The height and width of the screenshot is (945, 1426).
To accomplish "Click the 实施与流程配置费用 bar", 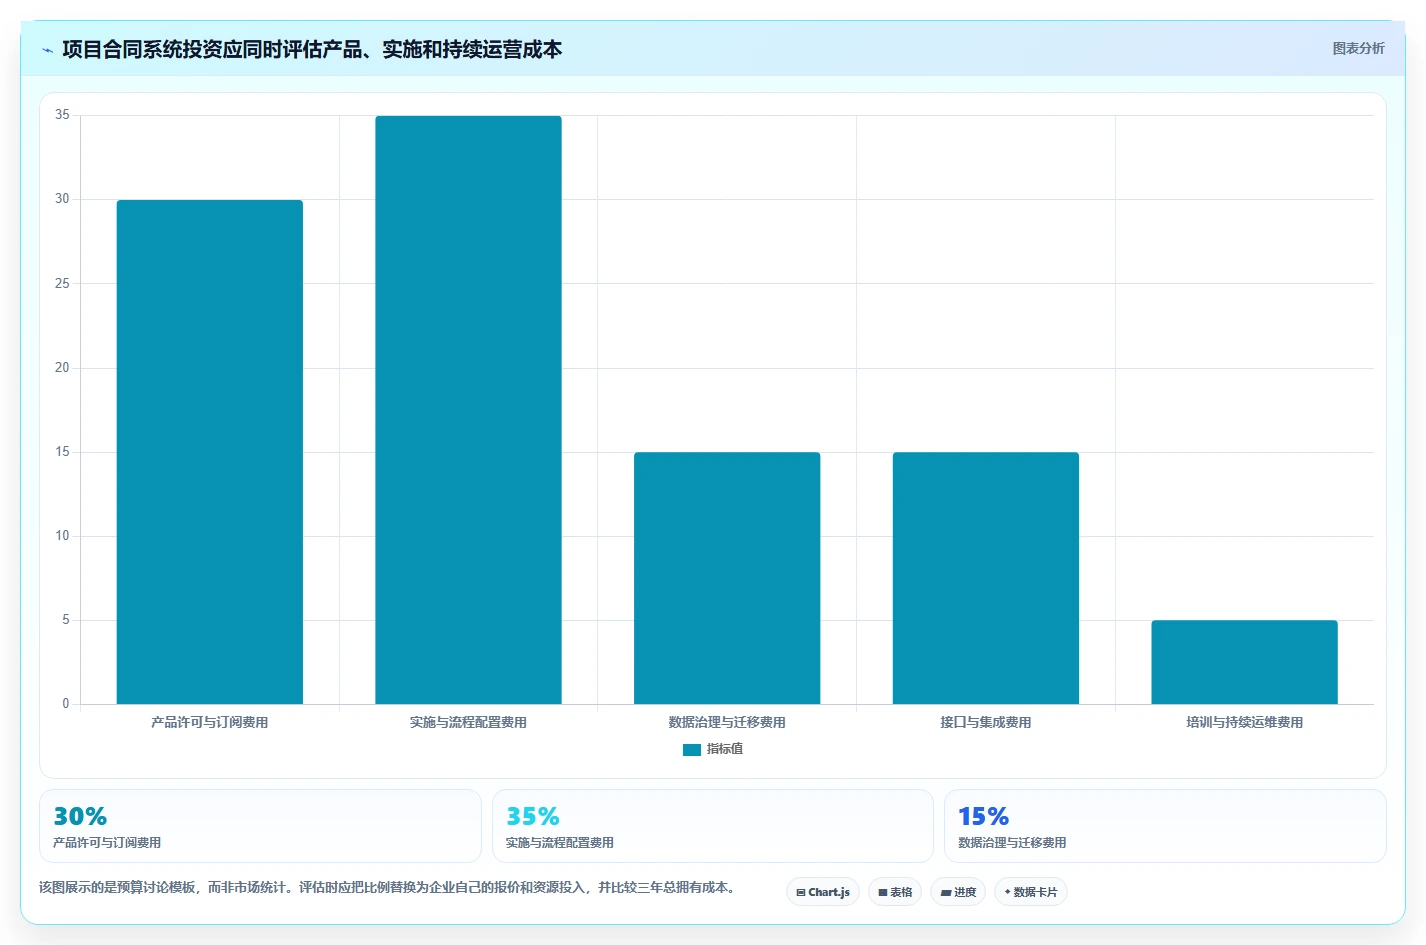I will pyautogui.click(x=468, y=410).
